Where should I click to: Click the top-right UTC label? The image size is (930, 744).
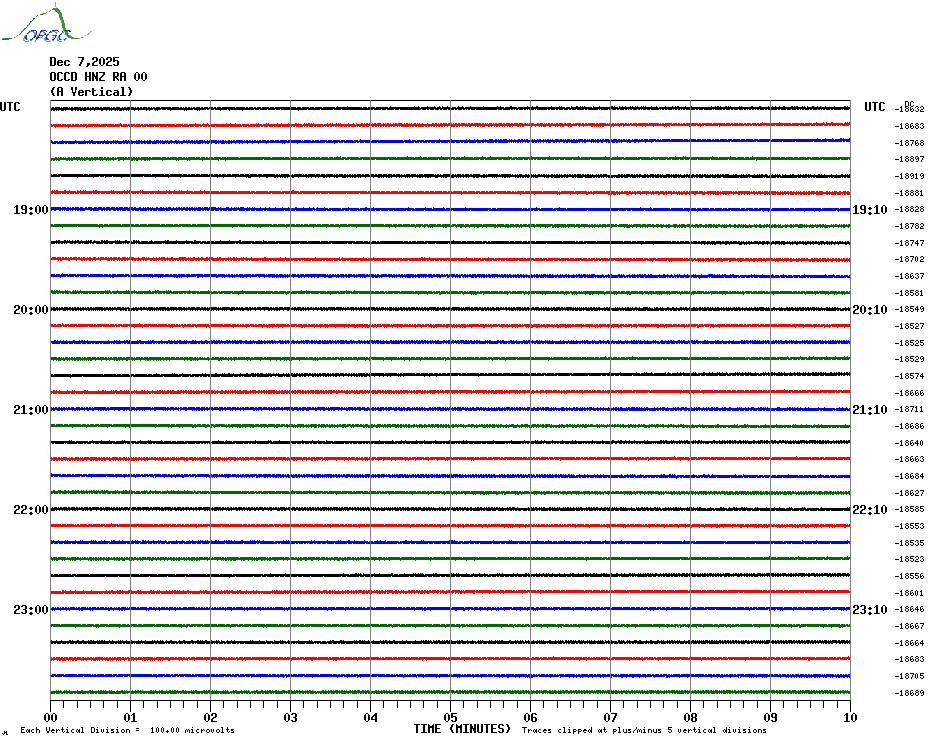(x=875, y=107)
